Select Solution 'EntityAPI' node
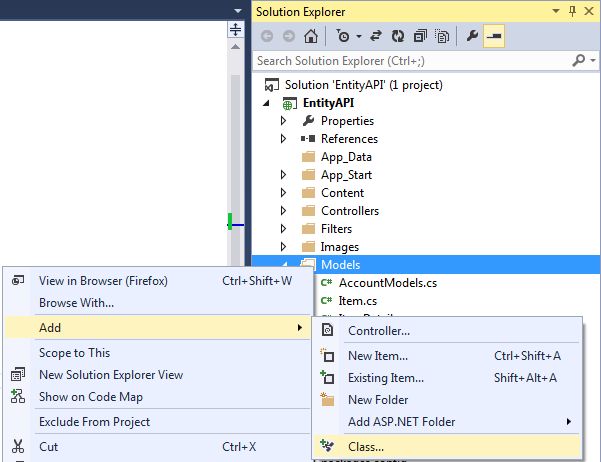This screenshot has width=601, height=462. click(363, 85)
